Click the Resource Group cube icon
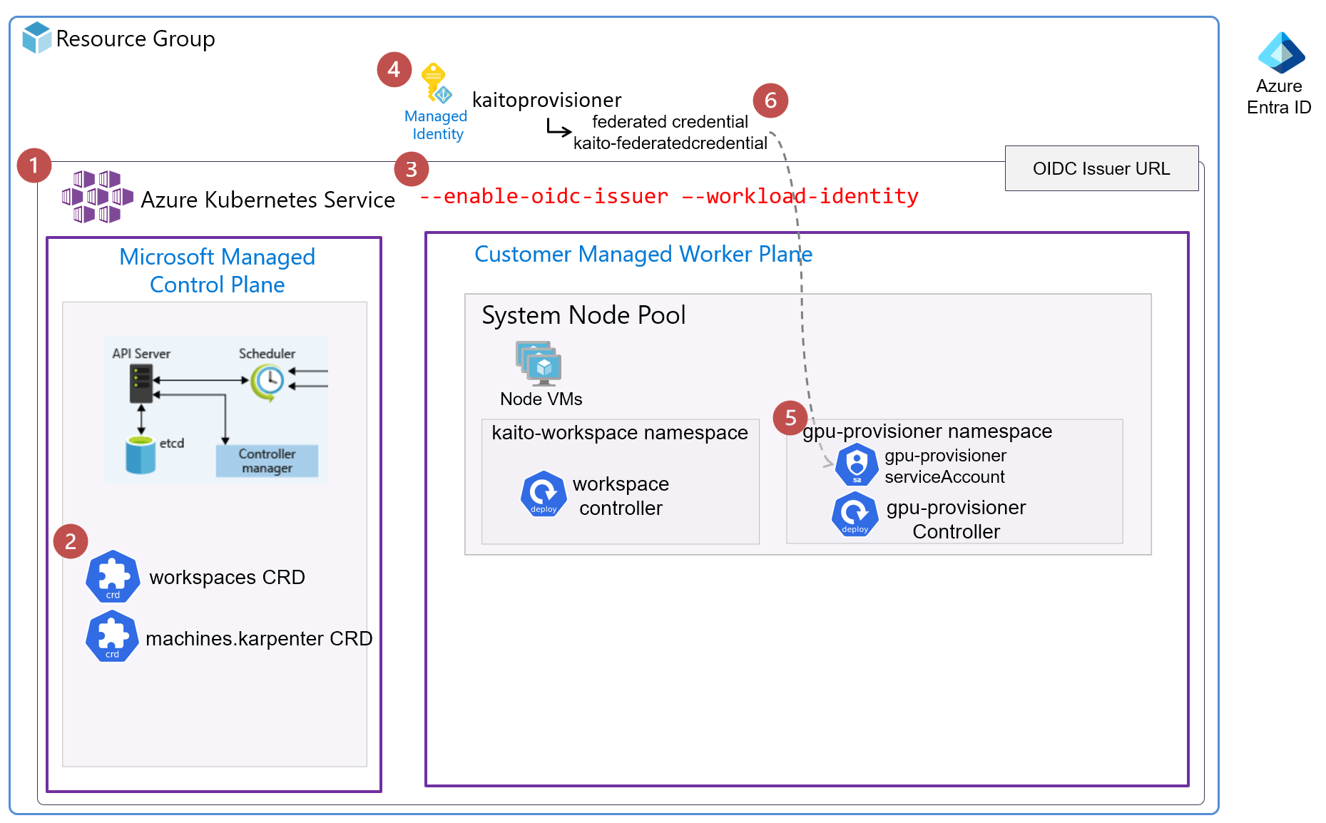 (37, 38)
